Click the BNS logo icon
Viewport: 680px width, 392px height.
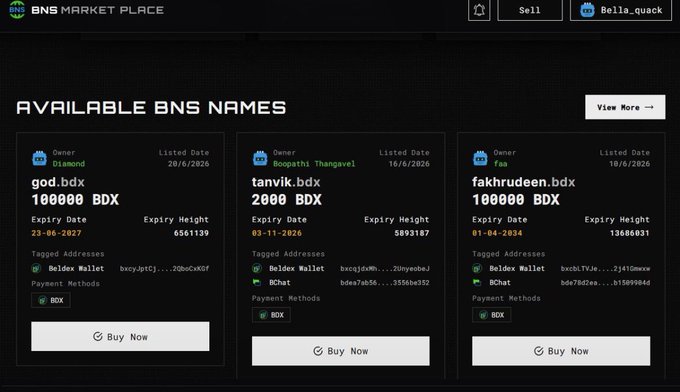(17, 9)
